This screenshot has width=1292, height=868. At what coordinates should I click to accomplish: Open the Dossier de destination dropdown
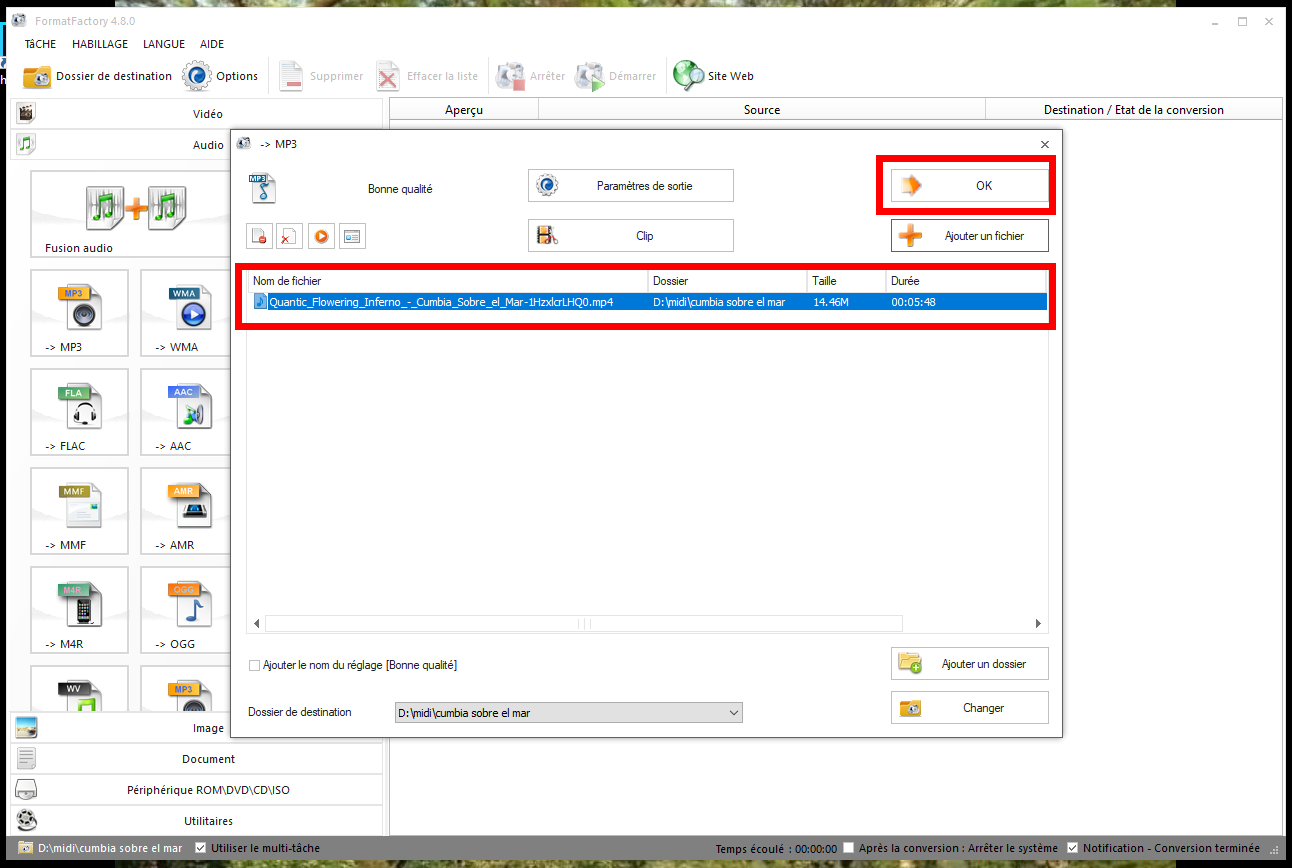[734, 713]
